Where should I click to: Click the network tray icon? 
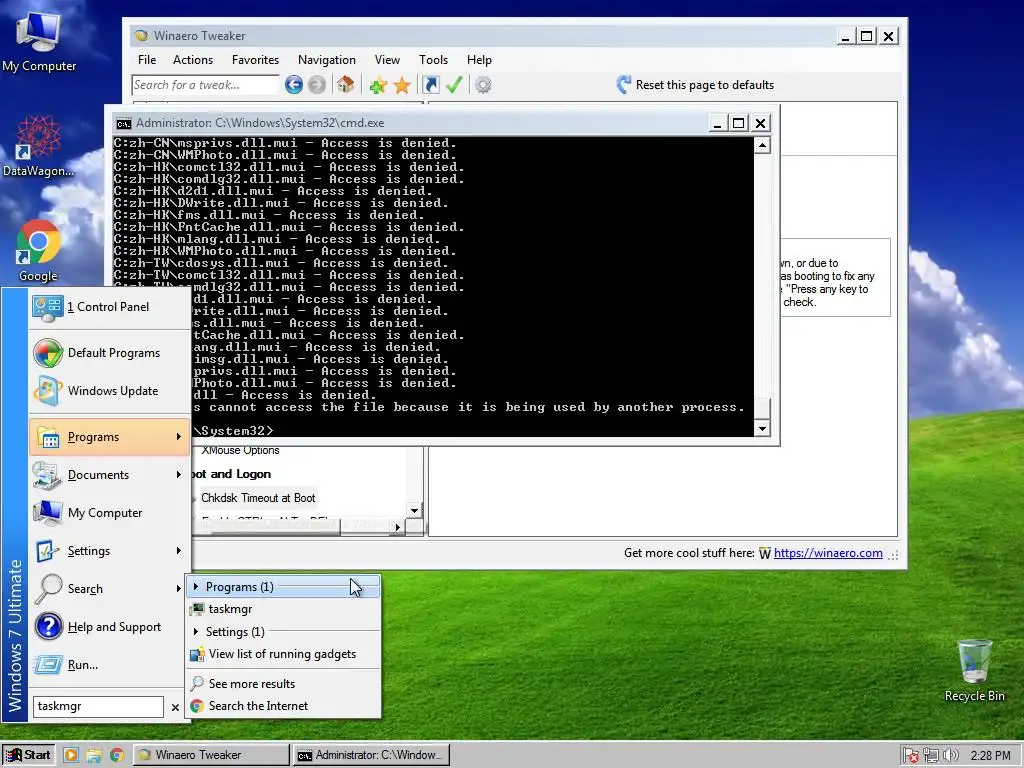[931, 756]
